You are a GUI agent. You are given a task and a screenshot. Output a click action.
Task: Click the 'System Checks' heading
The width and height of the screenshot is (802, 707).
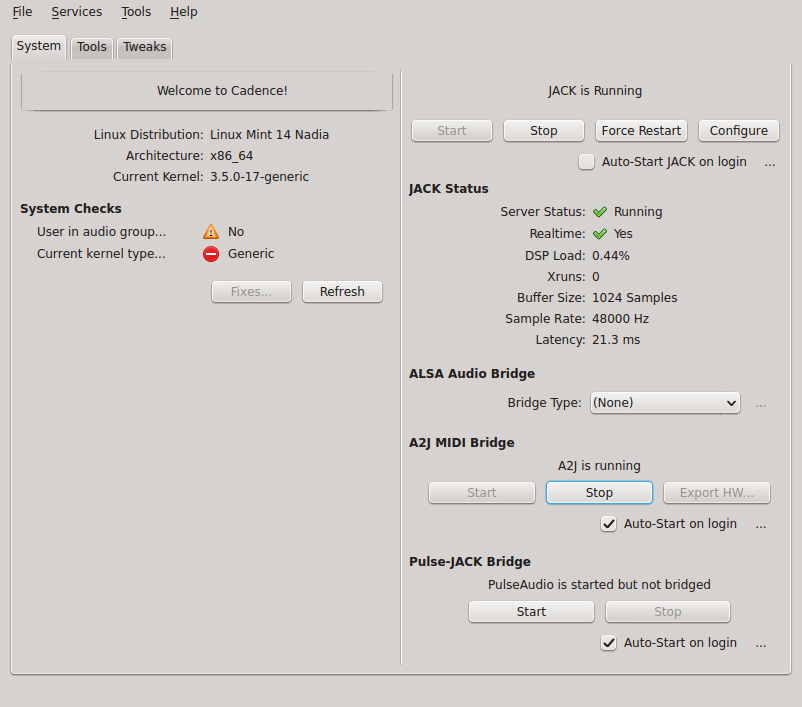(71, 209)
